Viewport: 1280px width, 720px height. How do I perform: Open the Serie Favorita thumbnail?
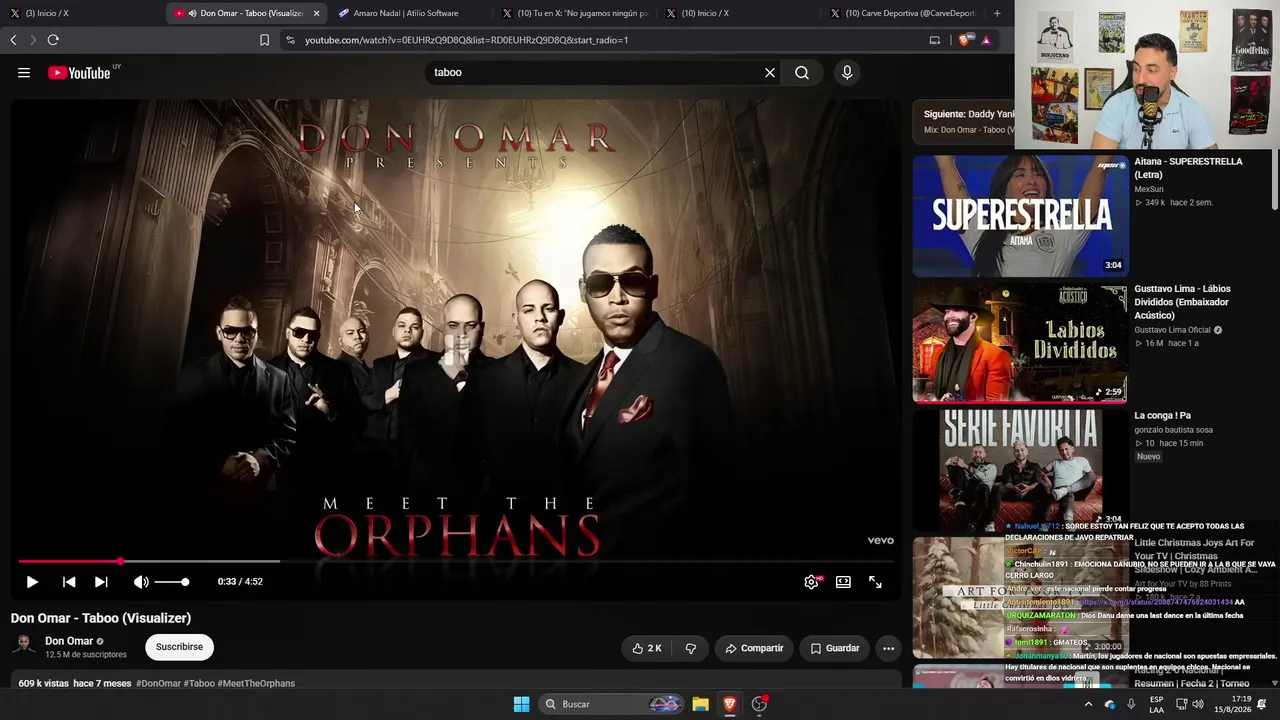(1020, 469)
